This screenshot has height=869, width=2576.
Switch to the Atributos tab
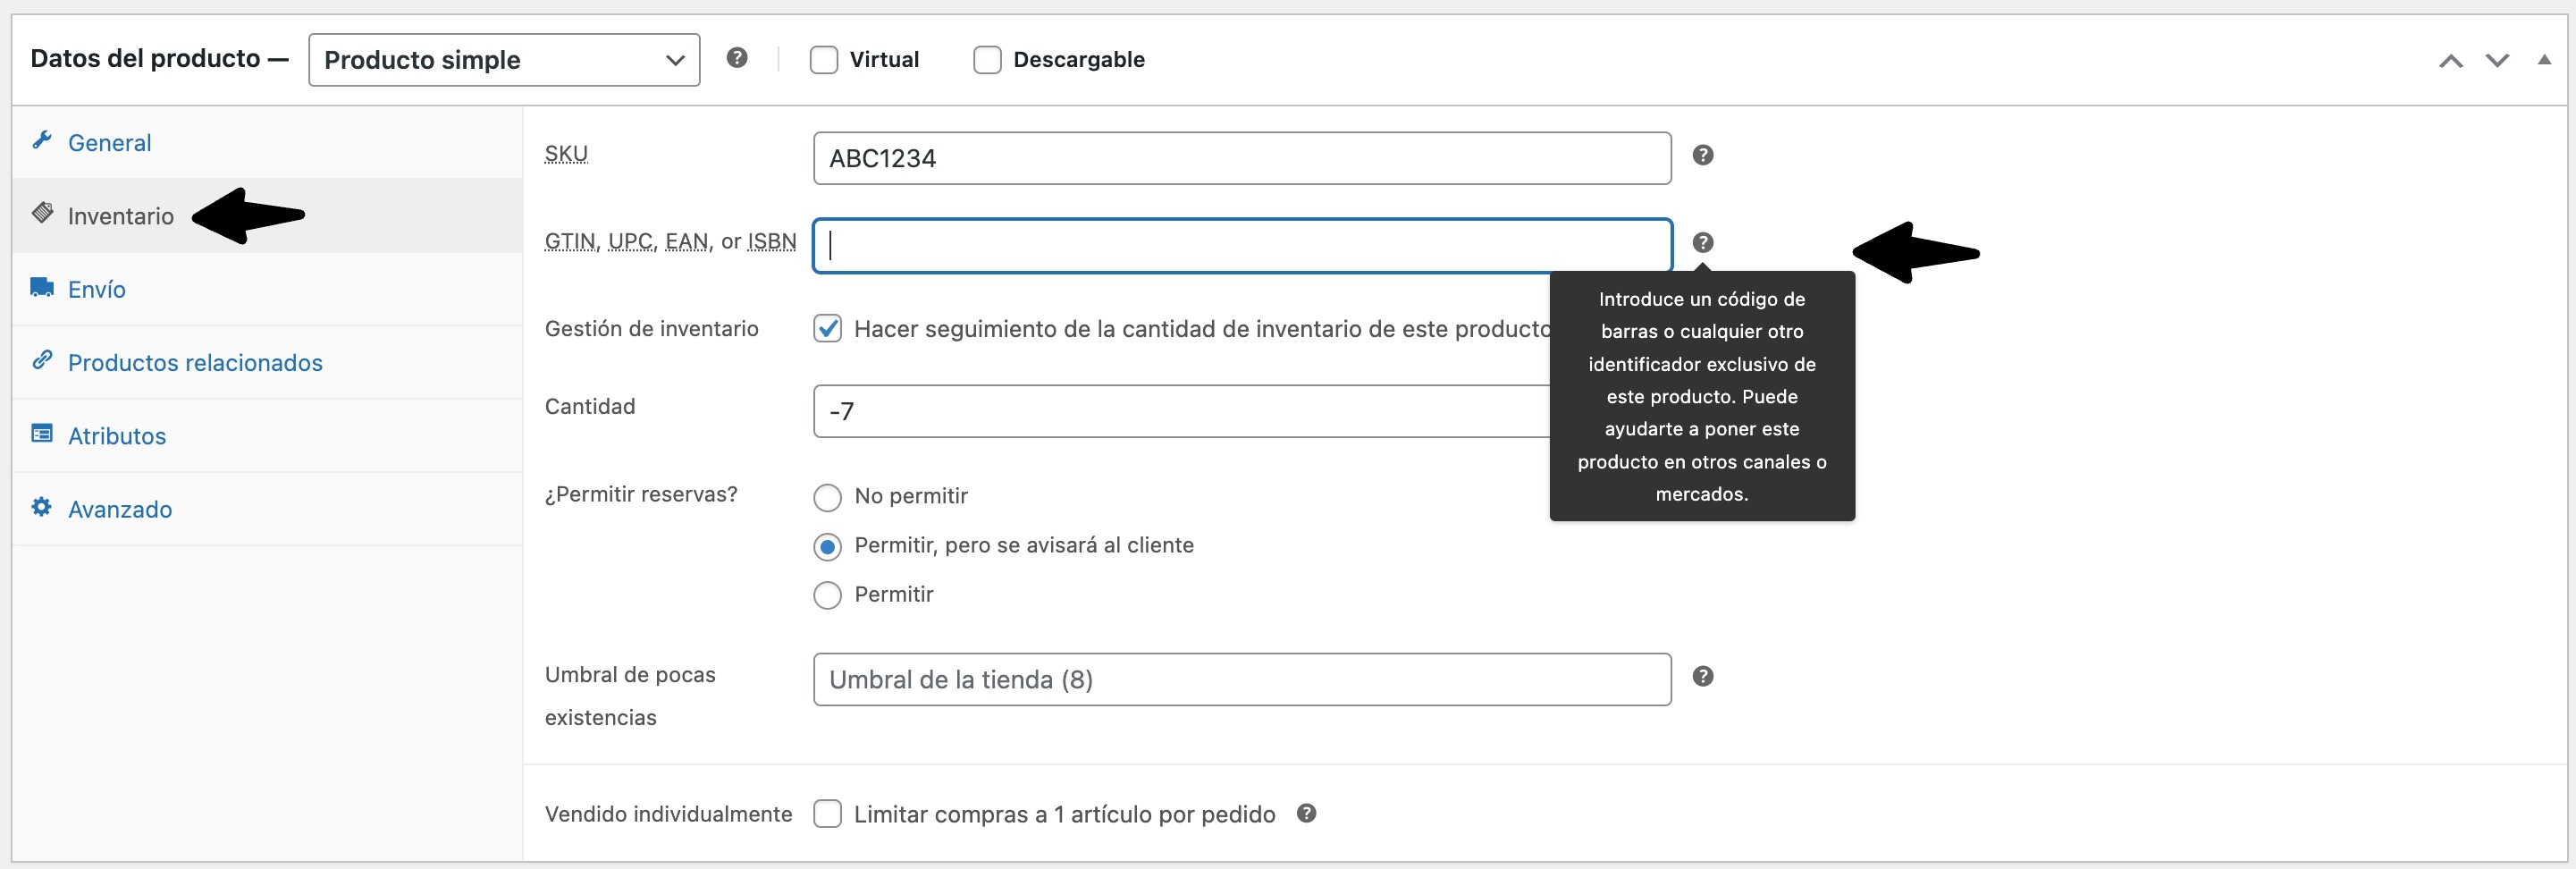(117, 436)
